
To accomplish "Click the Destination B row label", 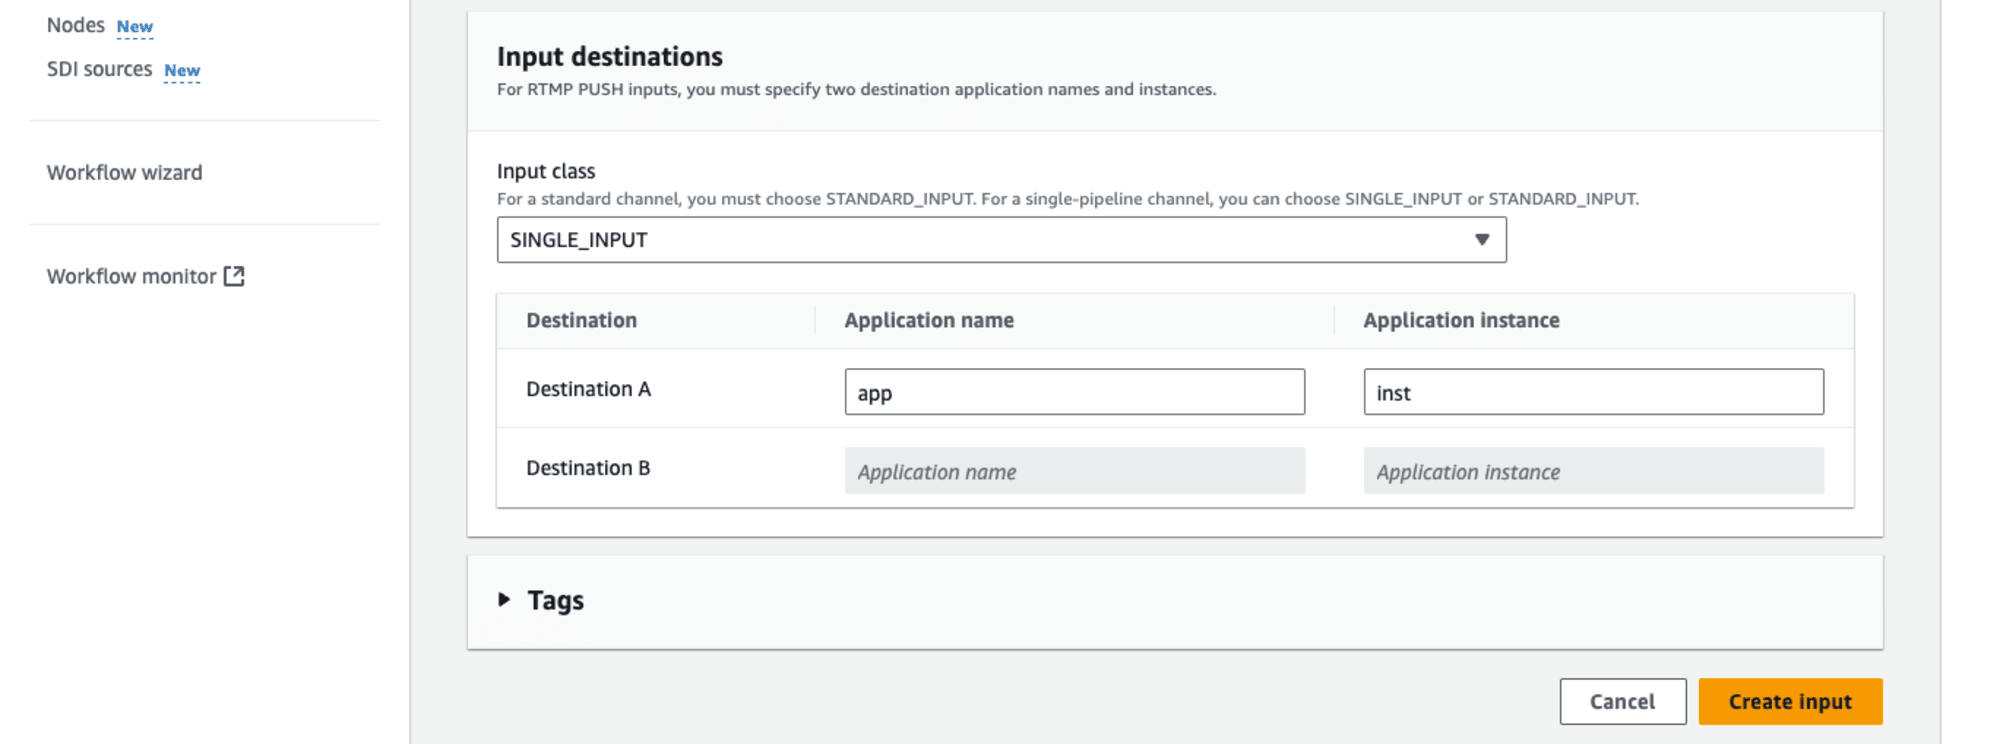I will (x=588, y=468).
